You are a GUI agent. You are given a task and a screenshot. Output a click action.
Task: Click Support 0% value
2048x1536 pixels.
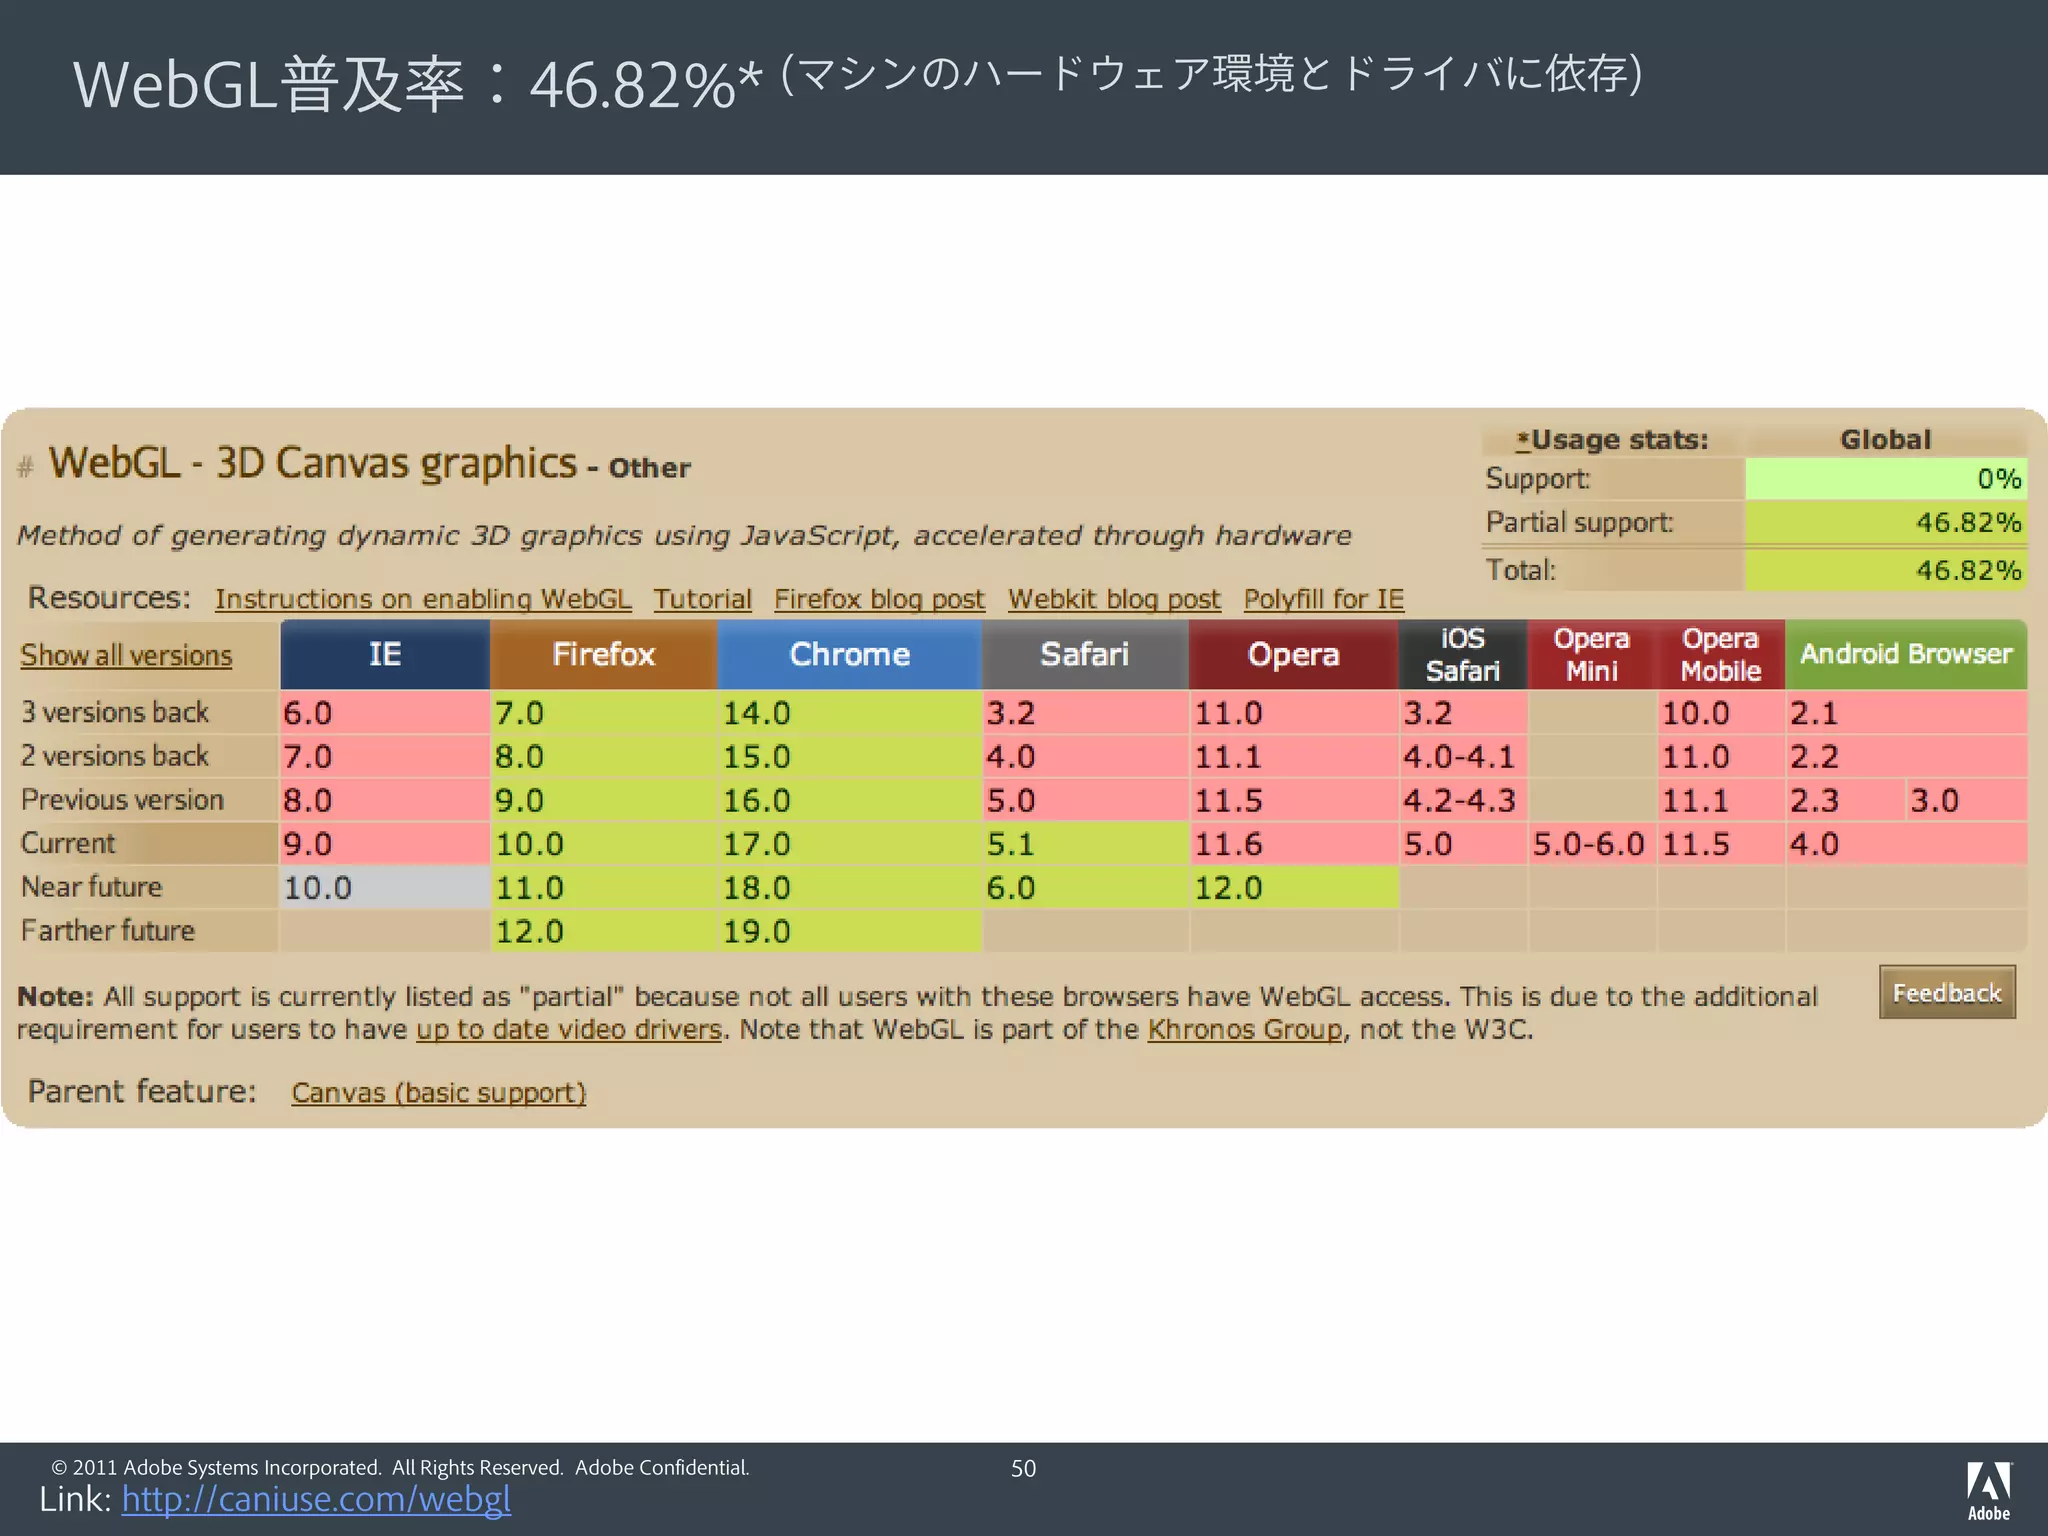coord(1886,479)
